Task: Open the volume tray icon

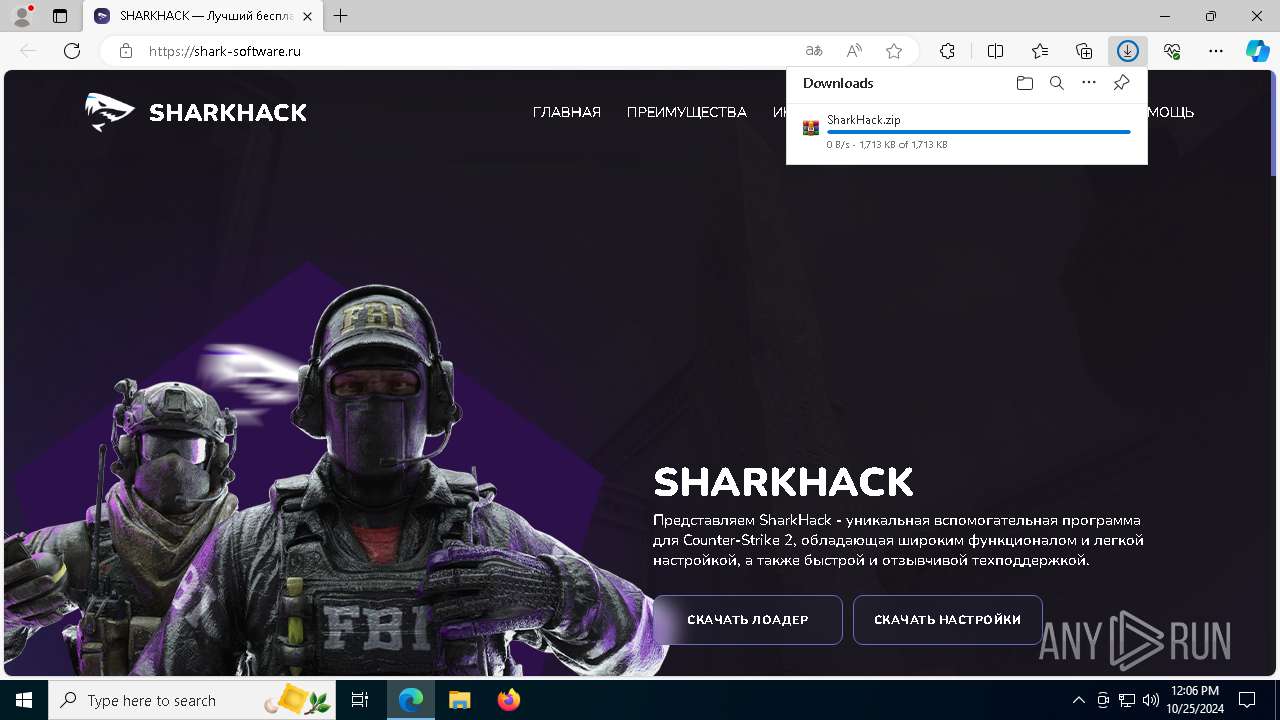Action: pyautogui.click(x=1151, y=700)
